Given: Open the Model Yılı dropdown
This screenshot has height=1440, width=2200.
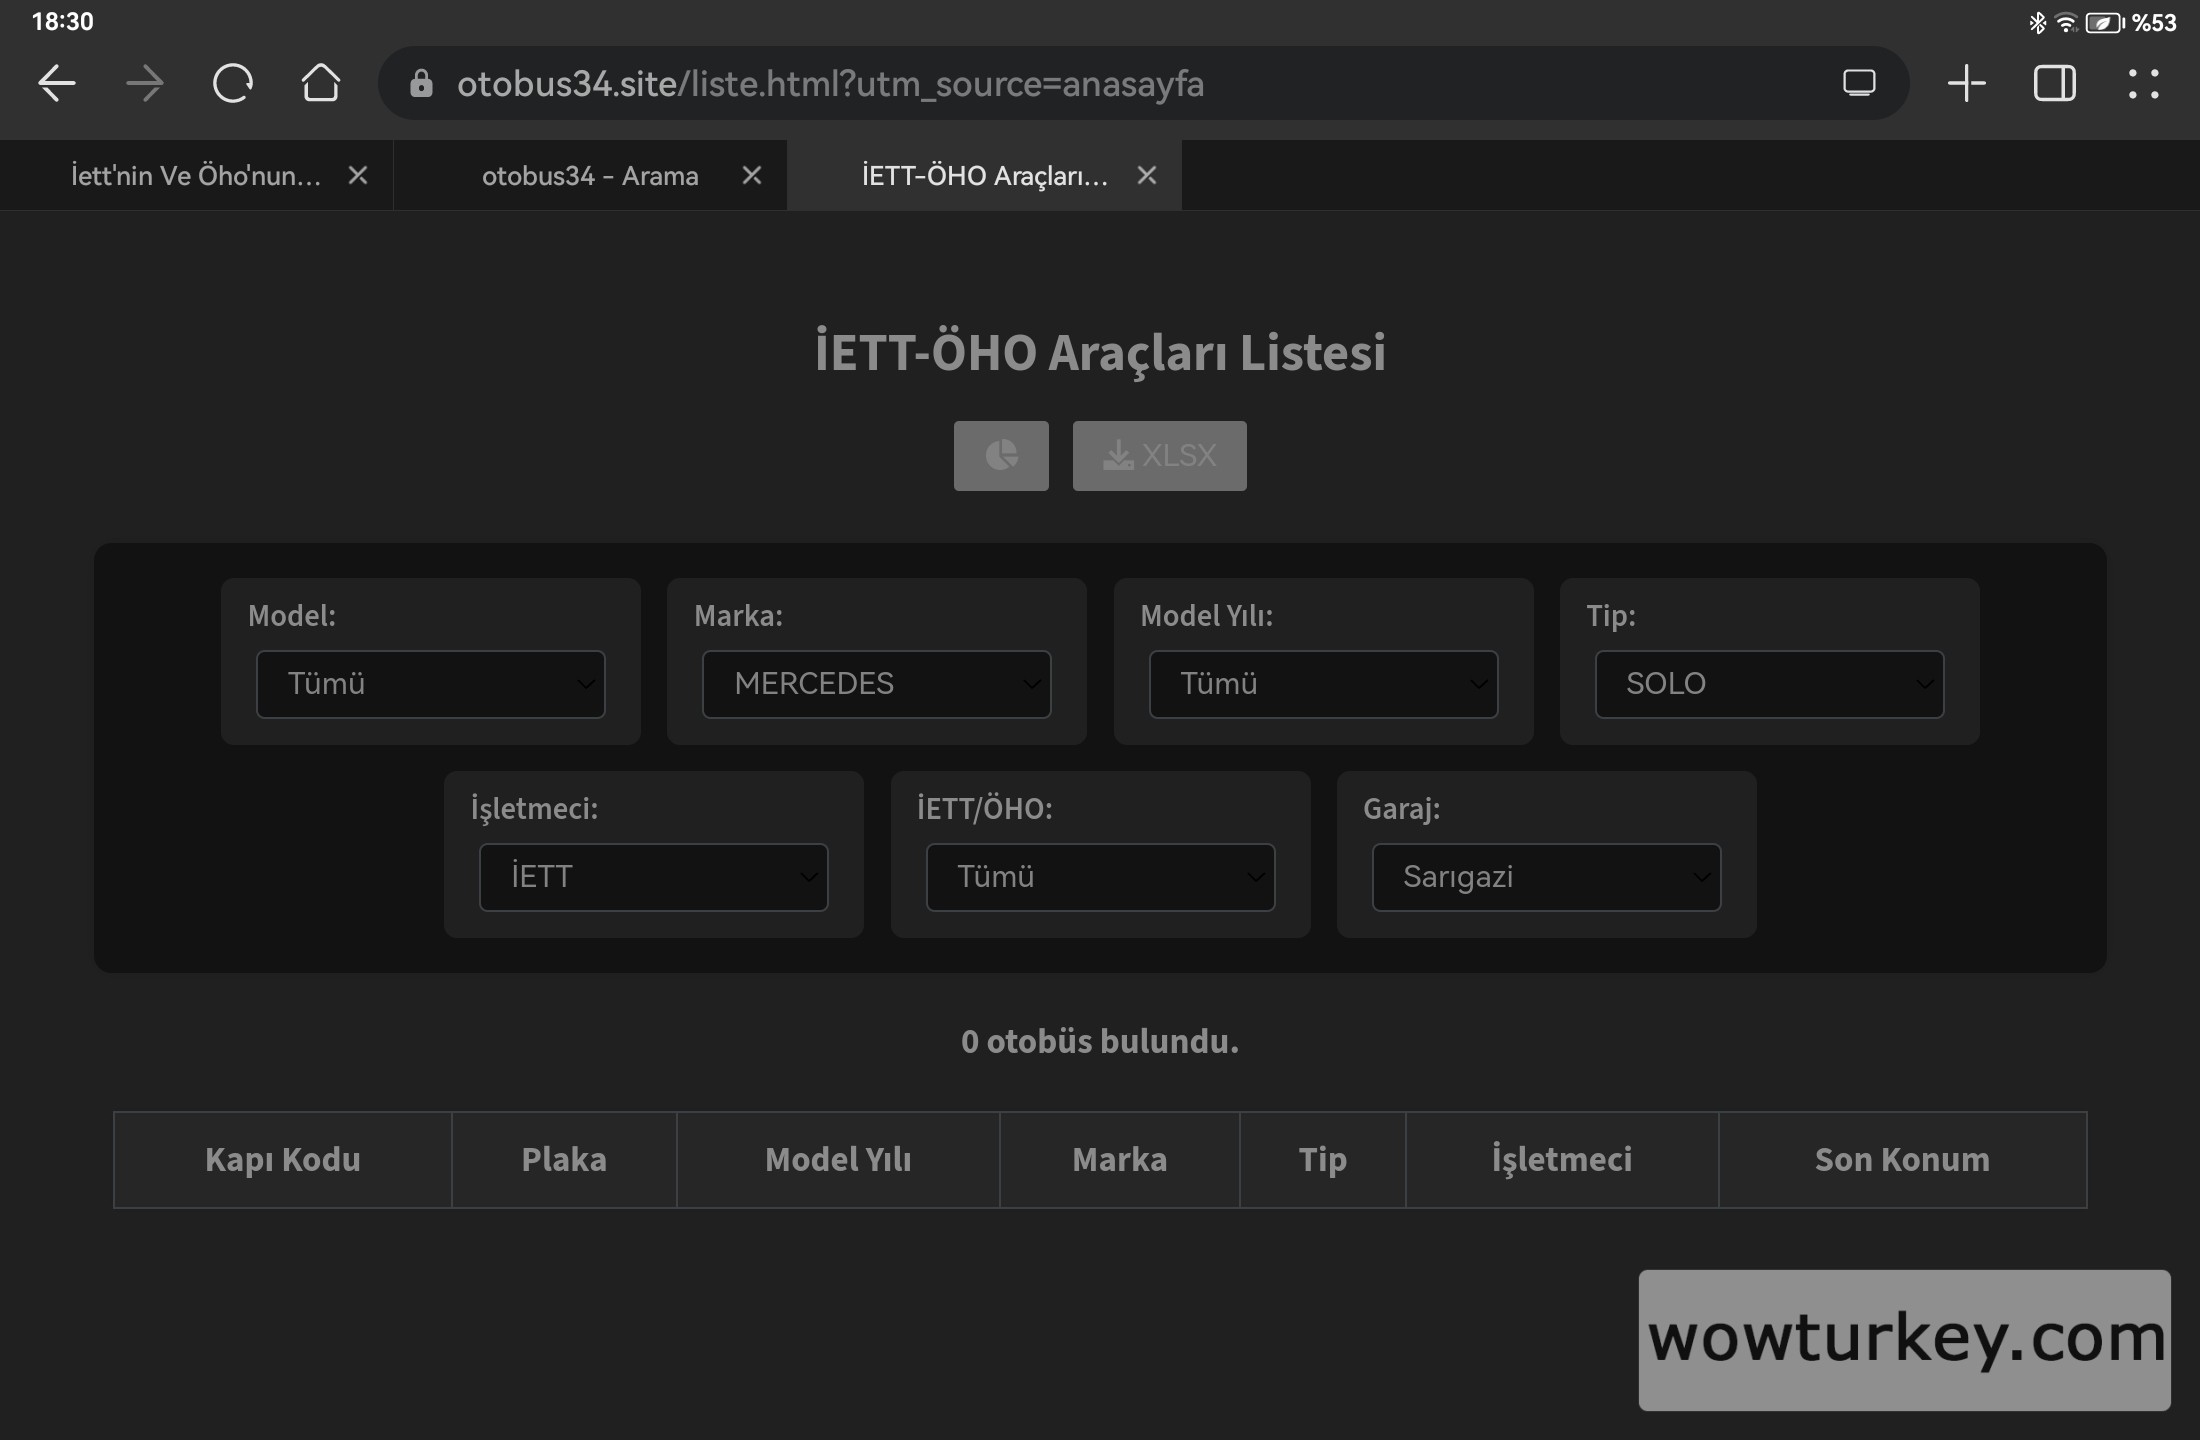Looking at the screenshot, I should coord(1323,684).
